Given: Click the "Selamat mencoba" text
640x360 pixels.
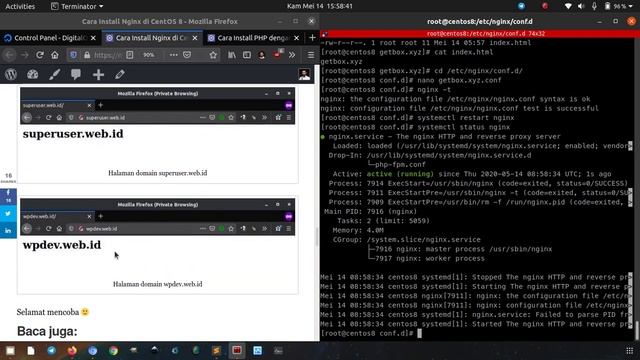Looking at the screenshot, I should (48, 312).
